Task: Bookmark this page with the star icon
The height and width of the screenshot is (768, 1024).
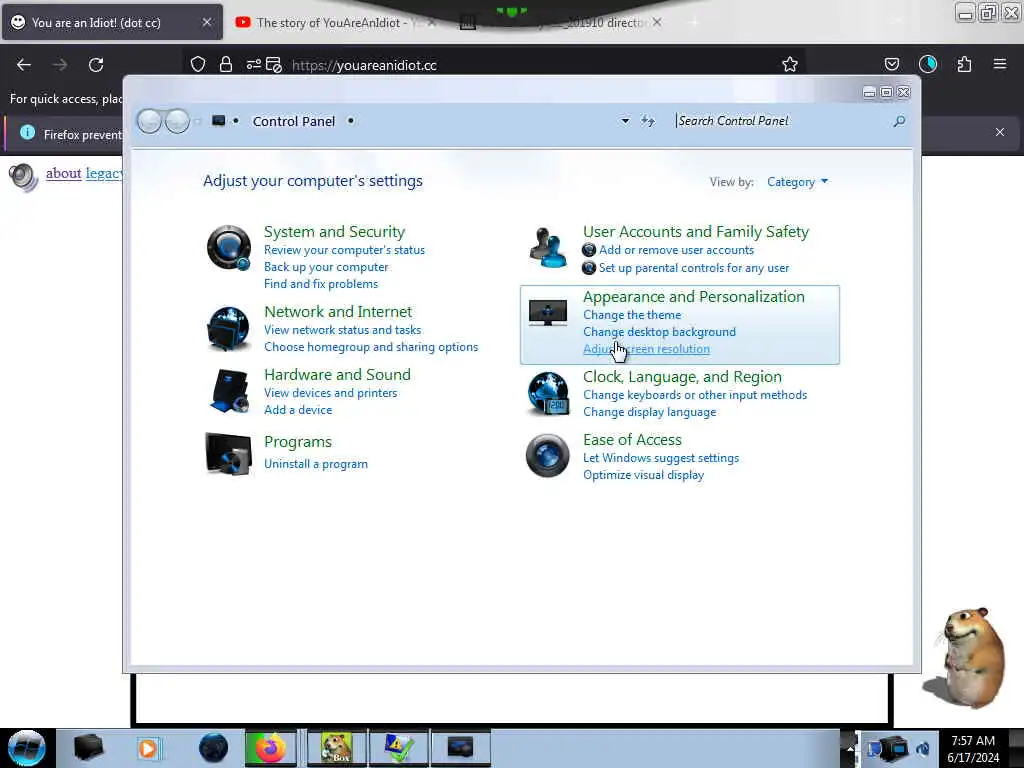Action: 790,64
